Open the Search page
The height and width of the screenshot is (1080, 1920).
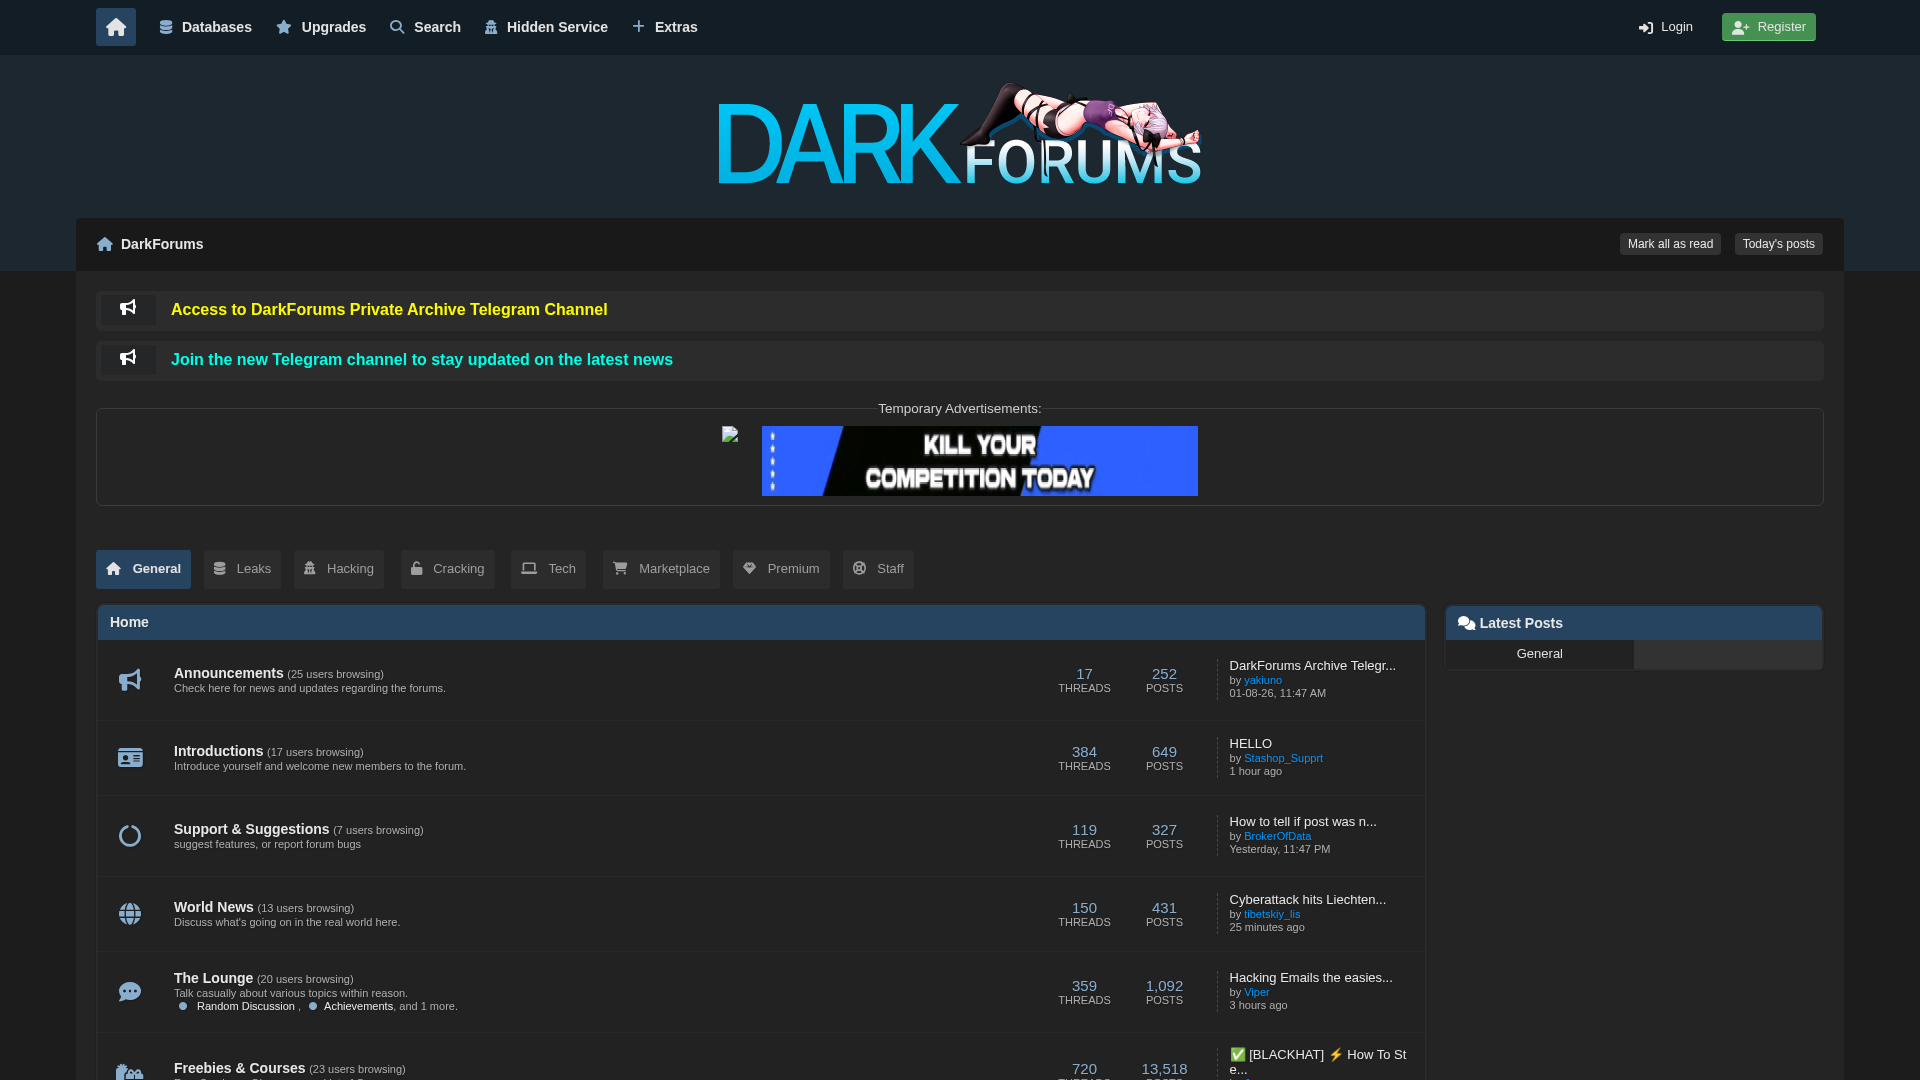pos(425,27)
